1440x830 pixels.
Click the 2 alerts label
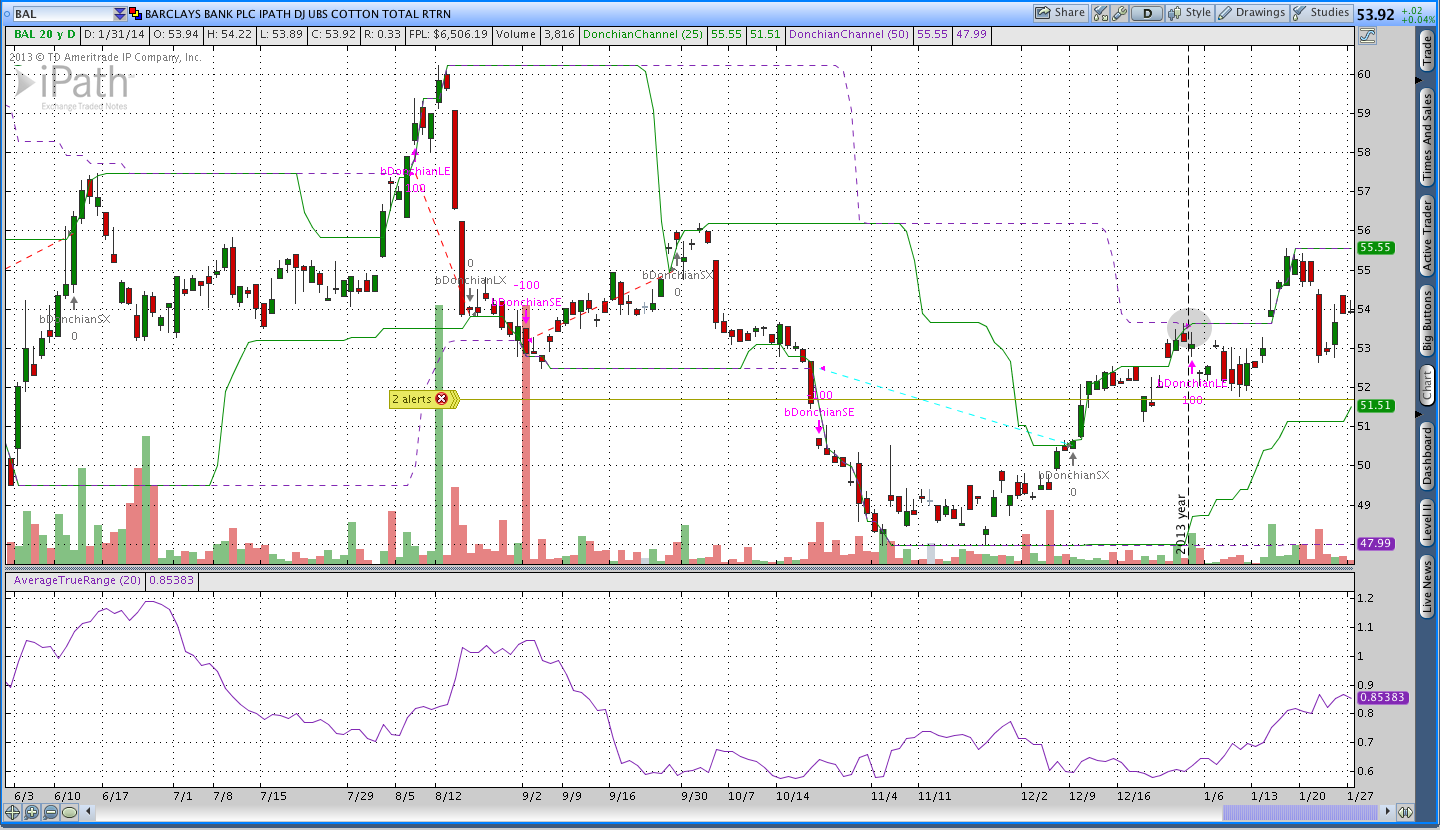pos(412,399)
